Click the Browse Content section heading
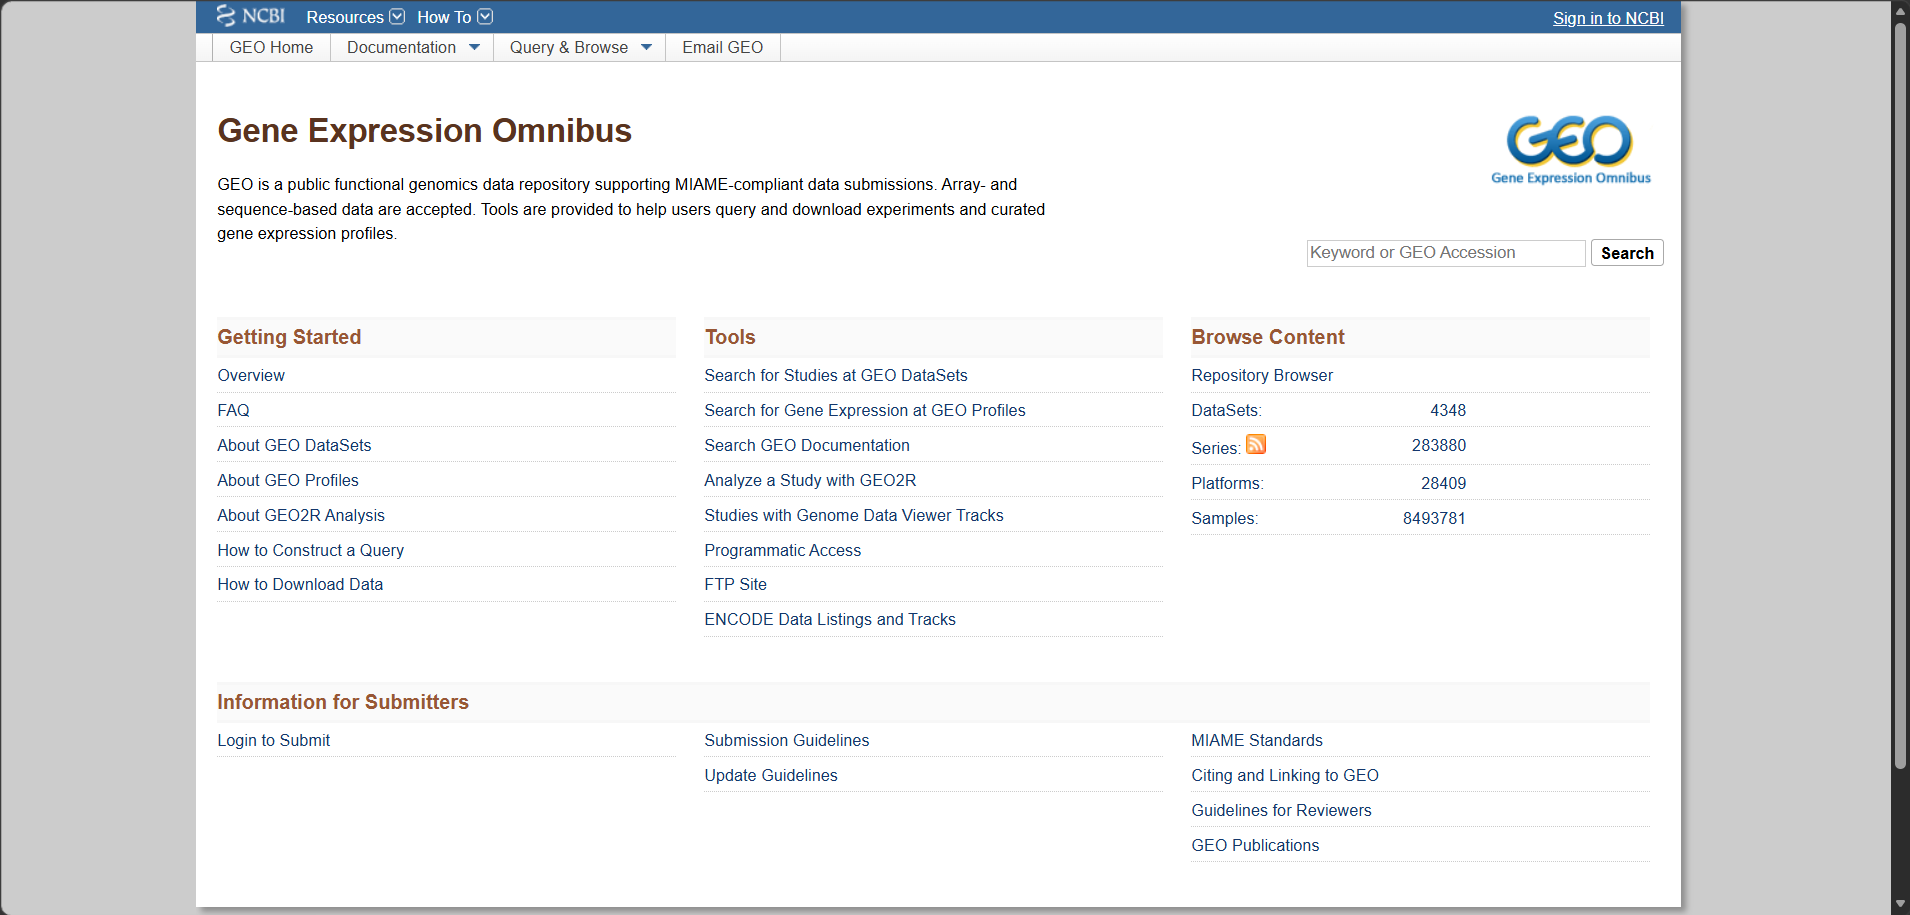This screenshot has height=915, width=1910. coord(1268,337)
